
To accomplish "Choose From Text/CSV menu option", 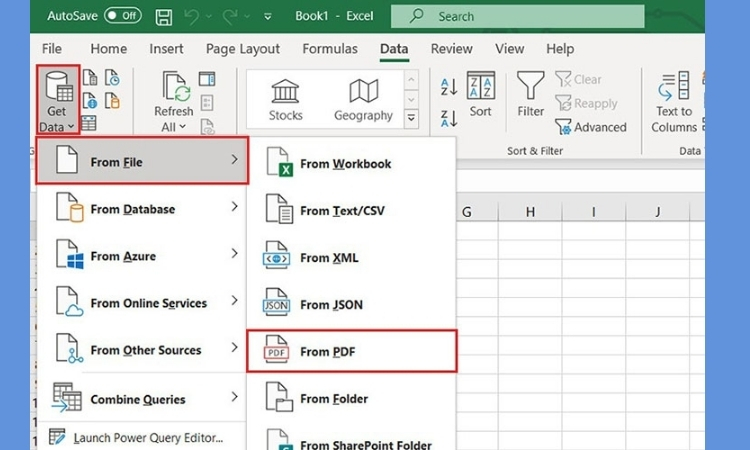I will tap(352, 210).
